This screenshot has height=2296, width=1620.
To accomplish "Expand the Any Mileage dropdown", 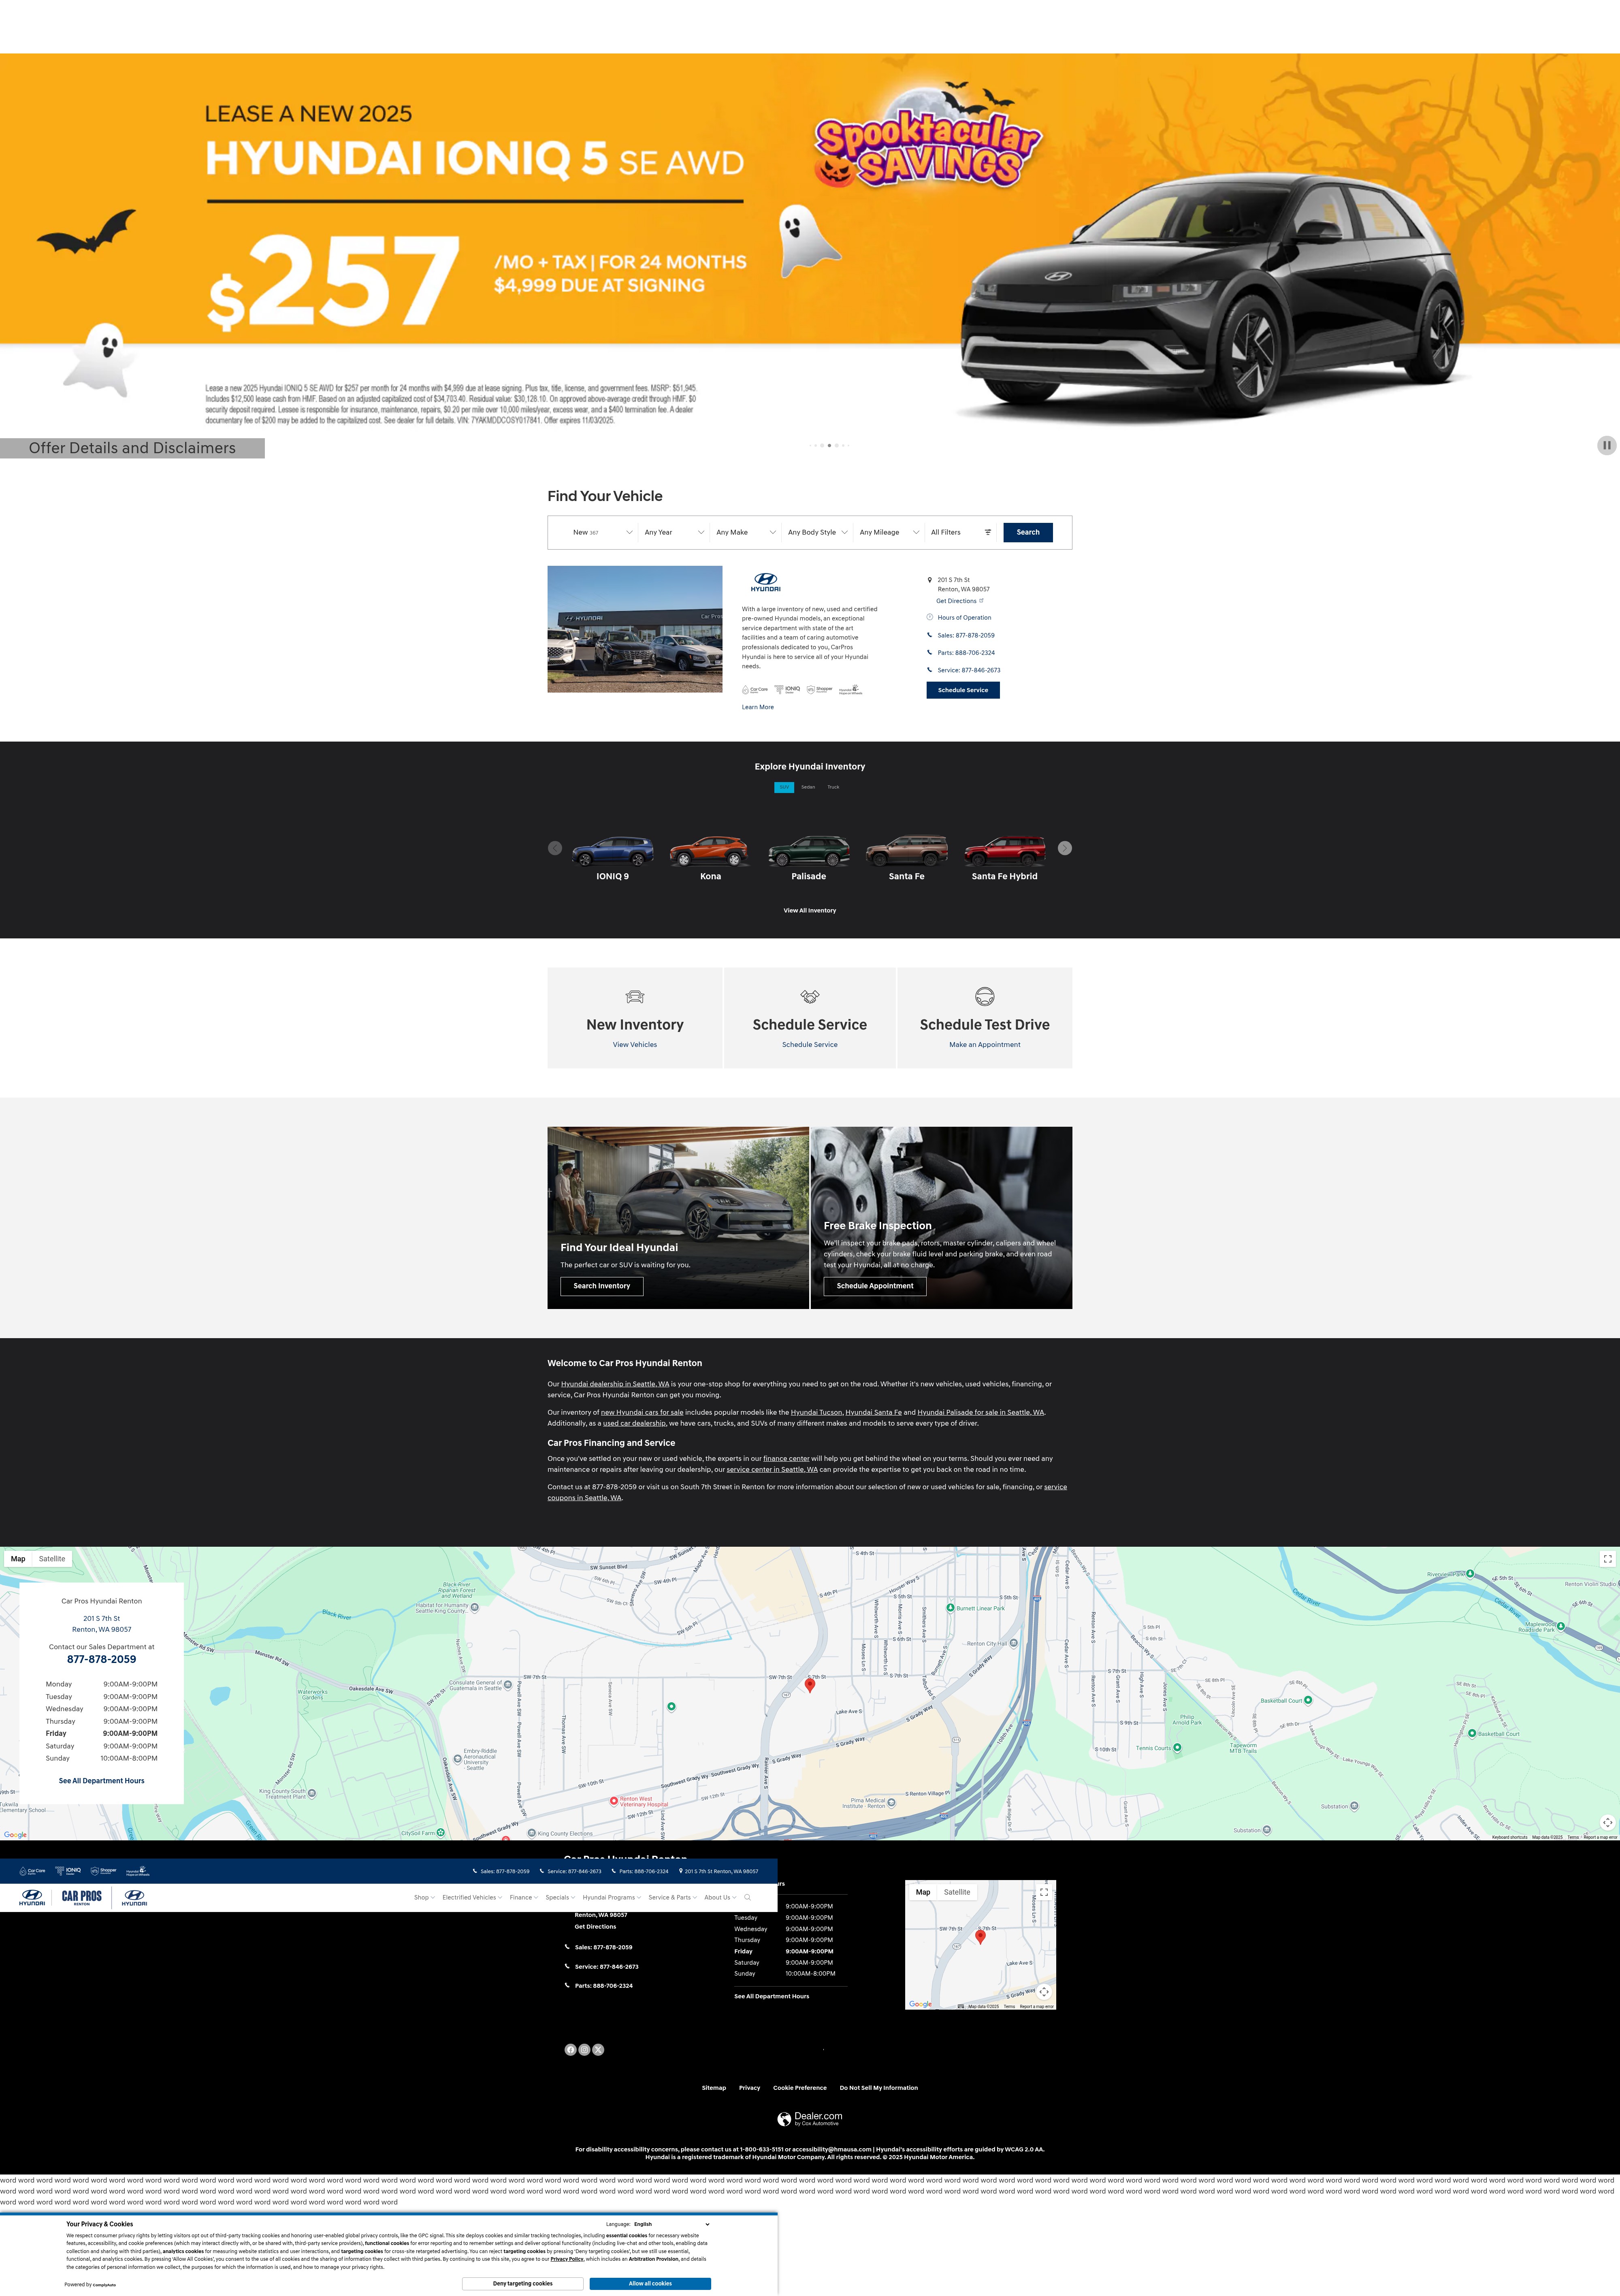I will tap(889, 532).
